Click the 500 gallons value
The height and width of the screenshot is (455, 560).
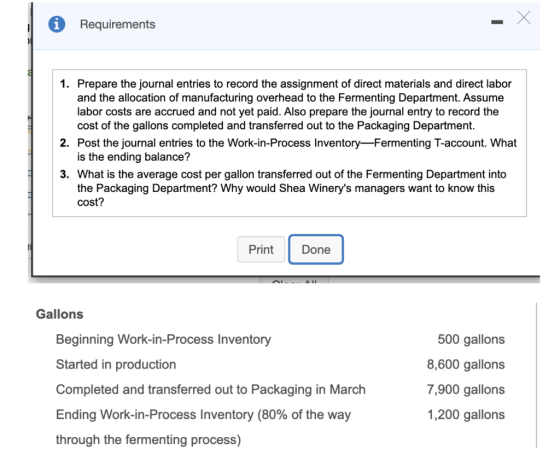[471, 339]
